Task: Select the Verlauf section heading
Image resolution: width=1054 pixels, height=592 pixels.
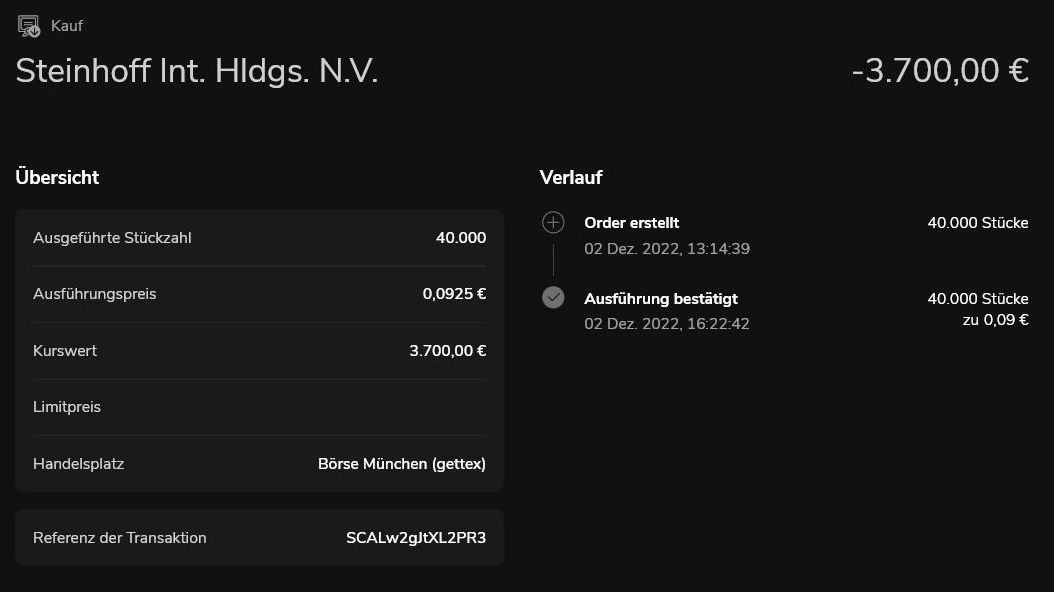Action: 571,178
